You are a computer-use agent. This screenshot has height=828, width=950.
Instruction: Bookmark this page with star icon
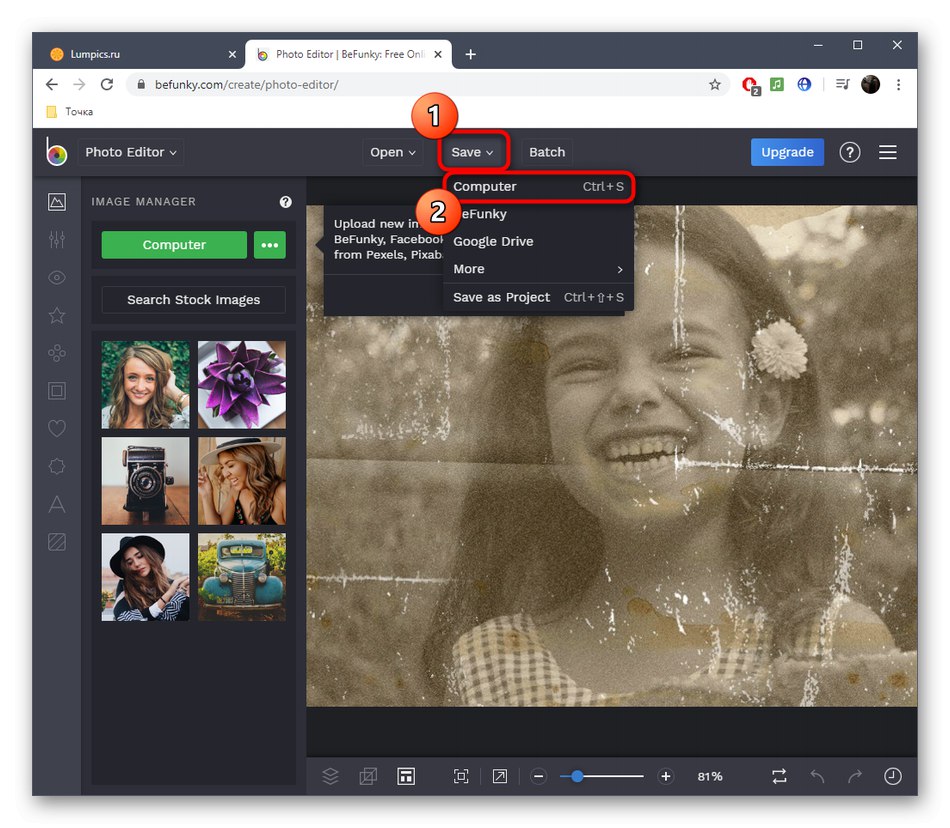pos(715,85)
